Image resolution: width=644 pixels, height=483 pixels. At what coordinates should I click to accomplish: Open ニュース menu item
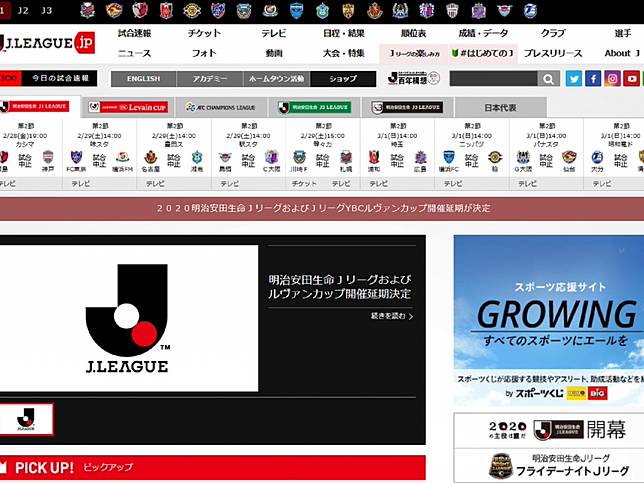pos(134,53)
